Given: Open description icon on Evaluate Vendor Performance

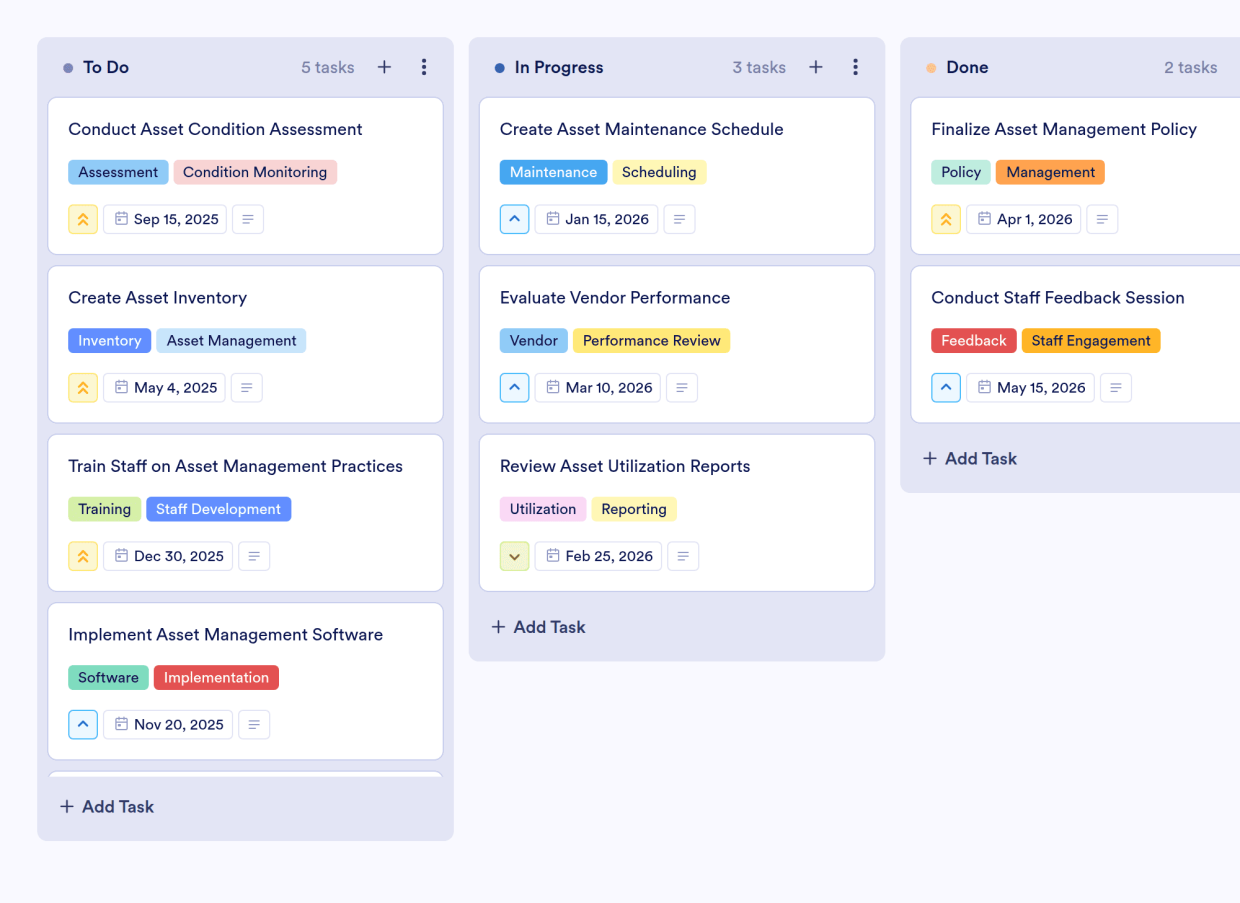Looking at the screenshot, I should tap(682, 388).
